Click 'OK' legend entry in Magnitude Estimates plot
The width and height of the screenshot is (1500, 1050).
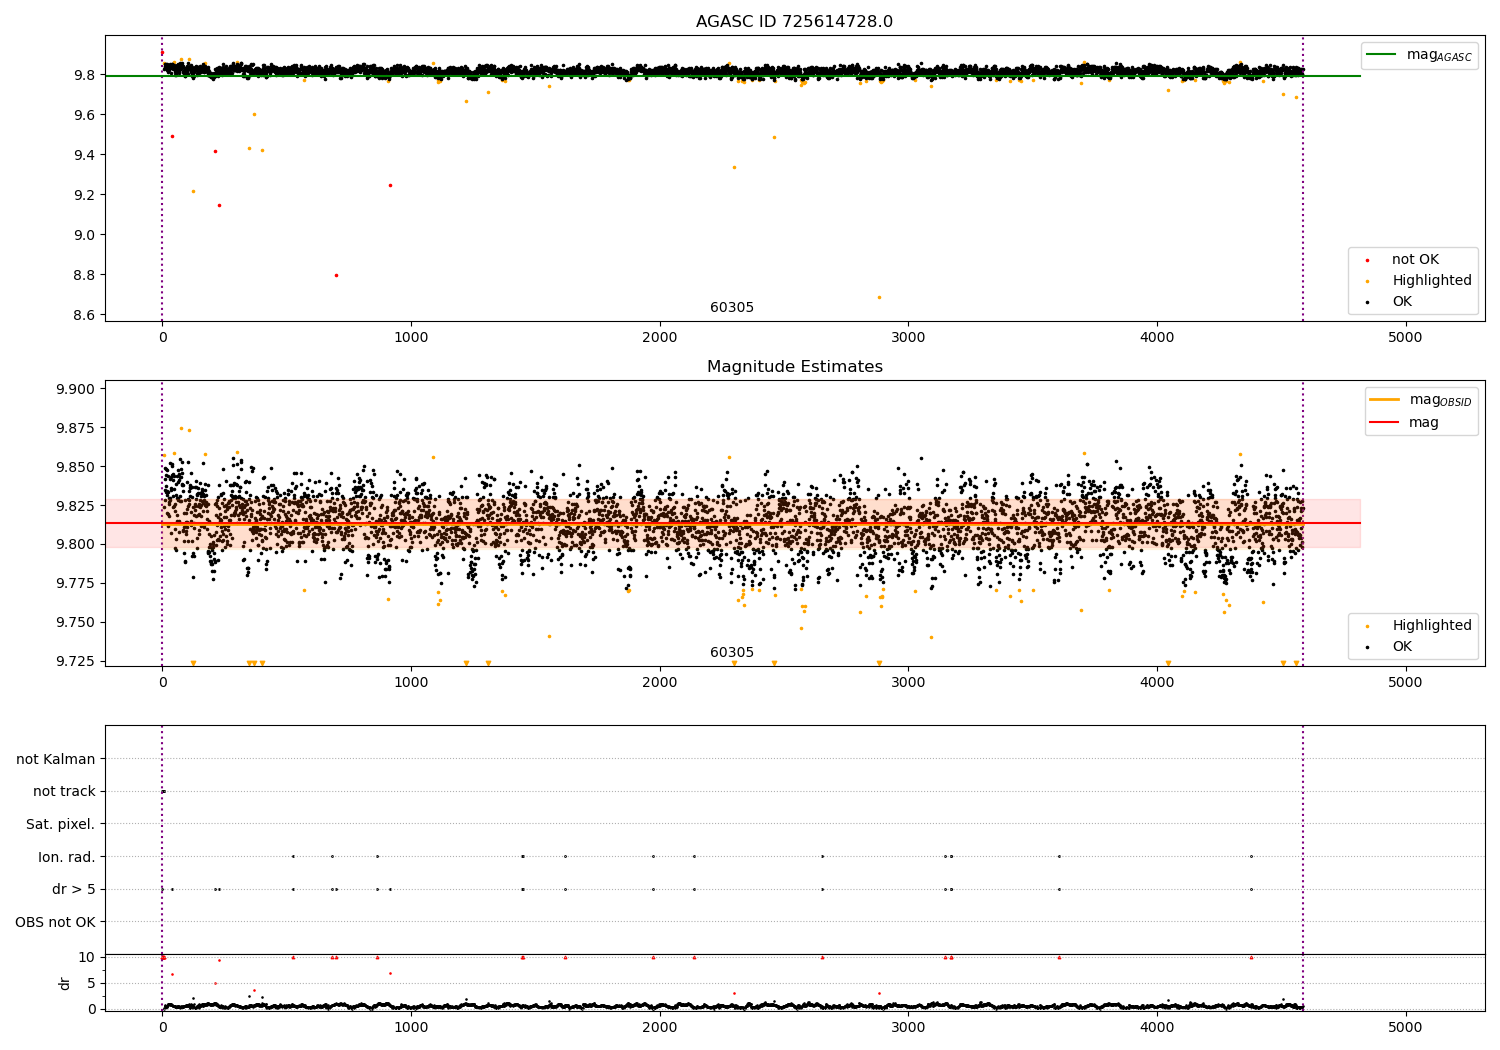coord(1402,647)
